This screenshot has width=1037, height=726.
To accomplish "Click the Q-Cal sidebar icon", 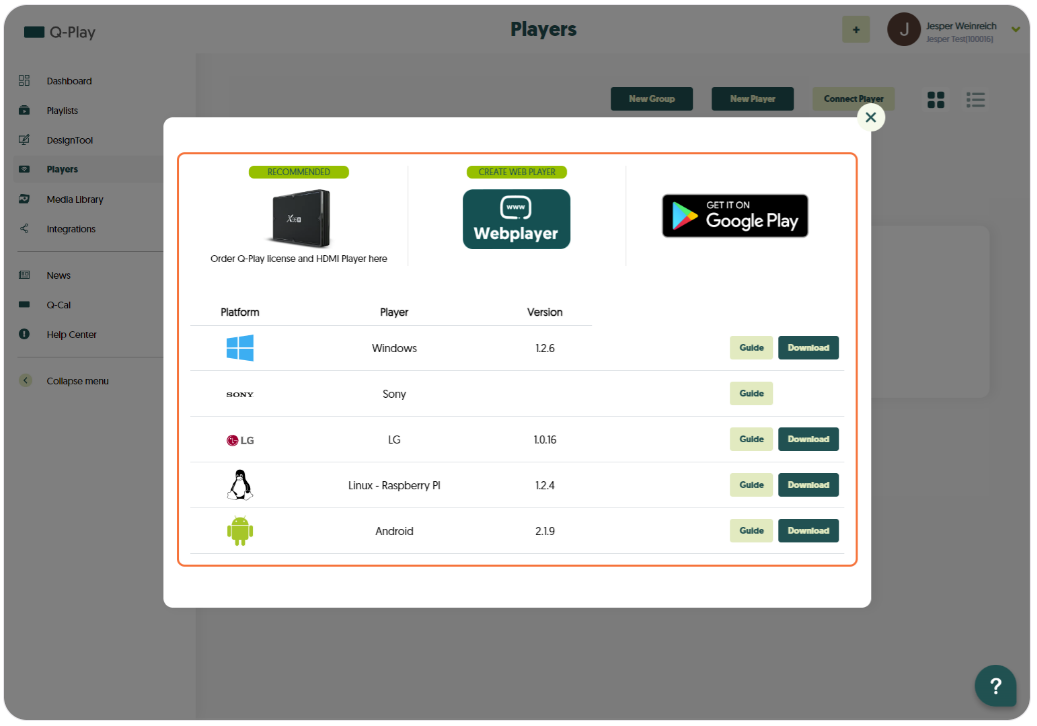I will (24, 305).
